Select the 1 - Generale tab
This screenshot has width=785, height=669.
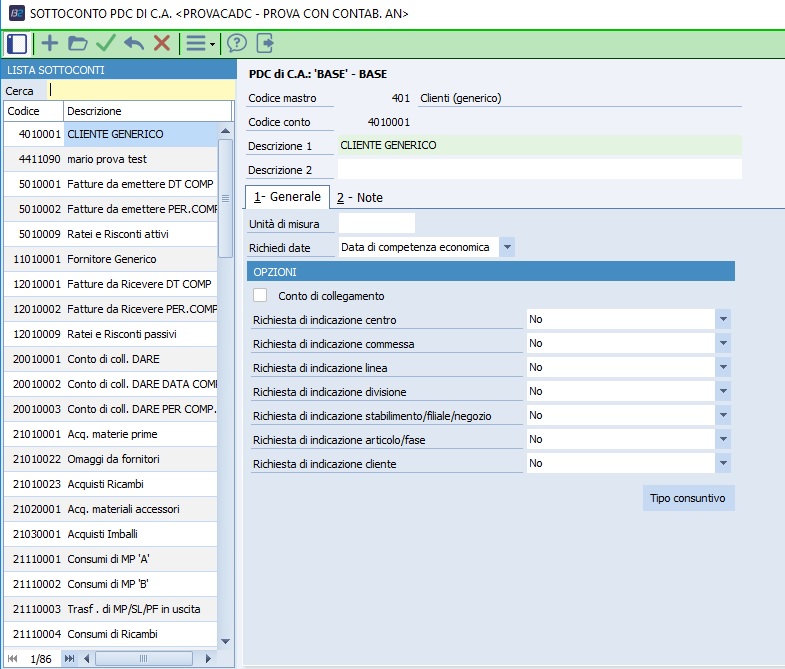tap(287, 197)
